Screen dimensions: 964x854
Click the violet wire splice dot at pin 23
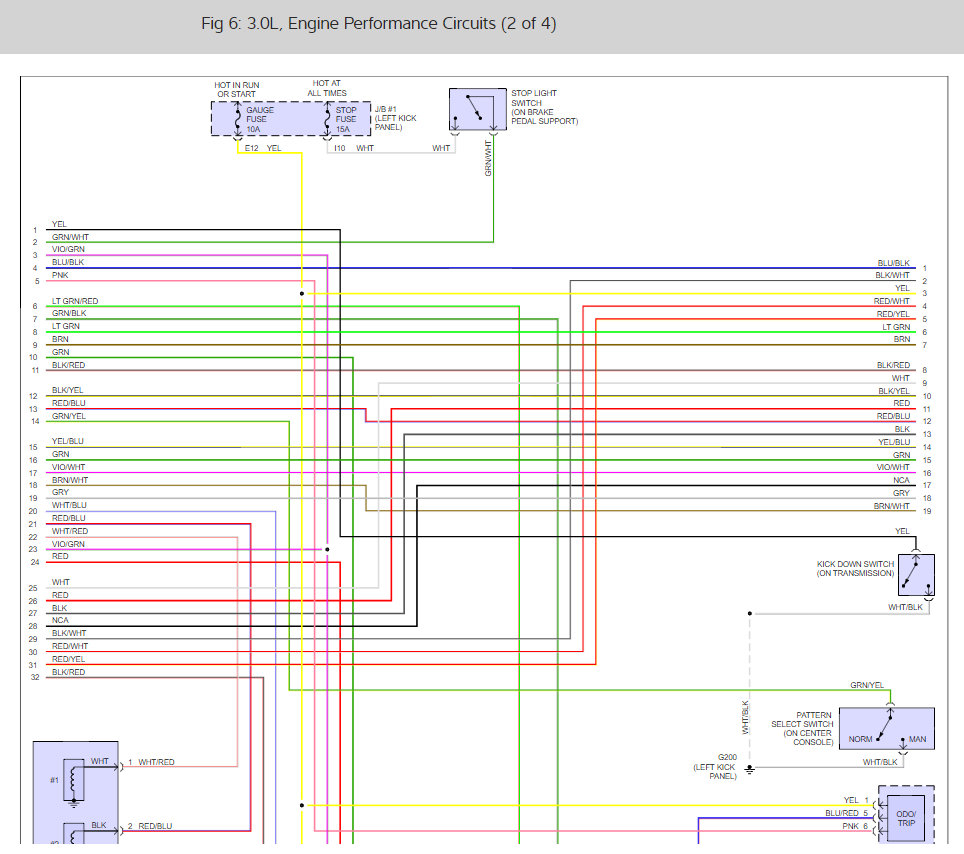pyautogui.click(x=328, y=549)
